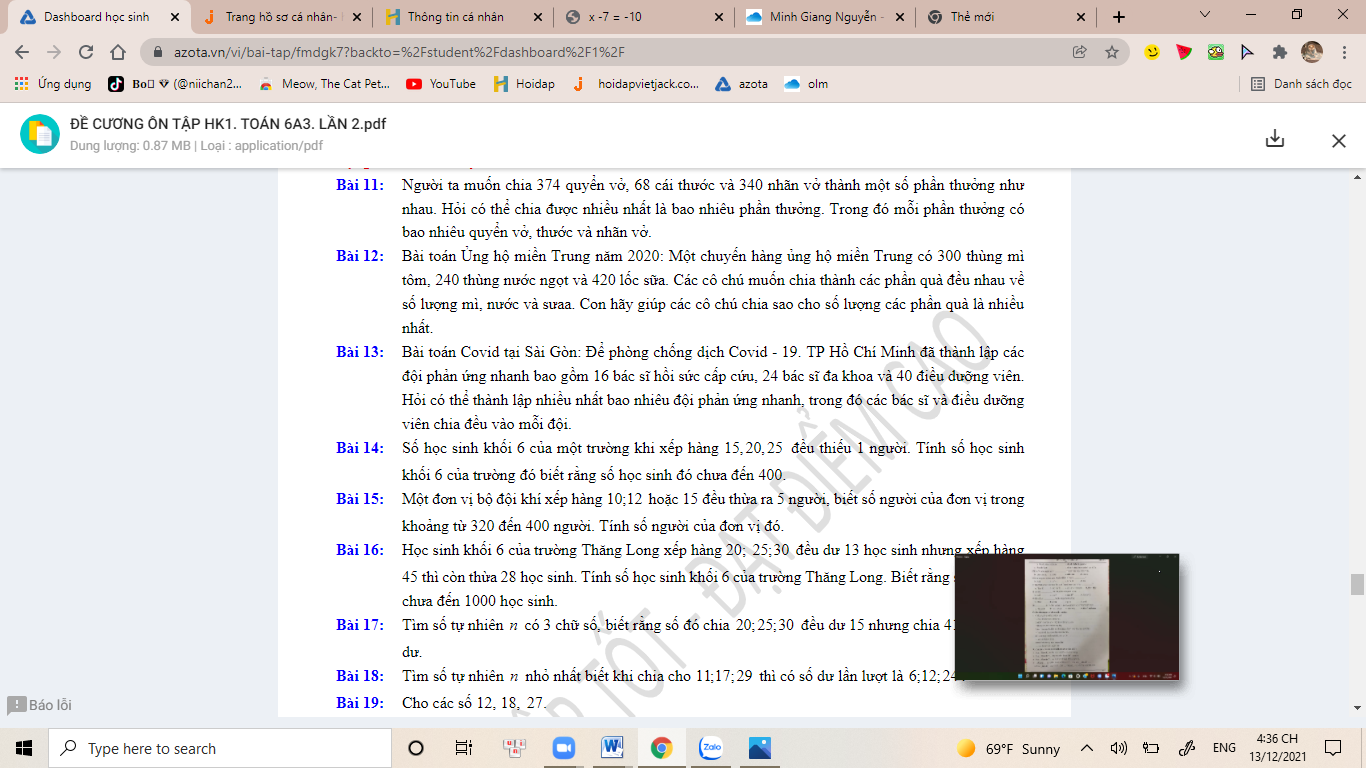Click the Báo lỗi report button
This screenshot has width=1366, height=768.
pos(40,705)
